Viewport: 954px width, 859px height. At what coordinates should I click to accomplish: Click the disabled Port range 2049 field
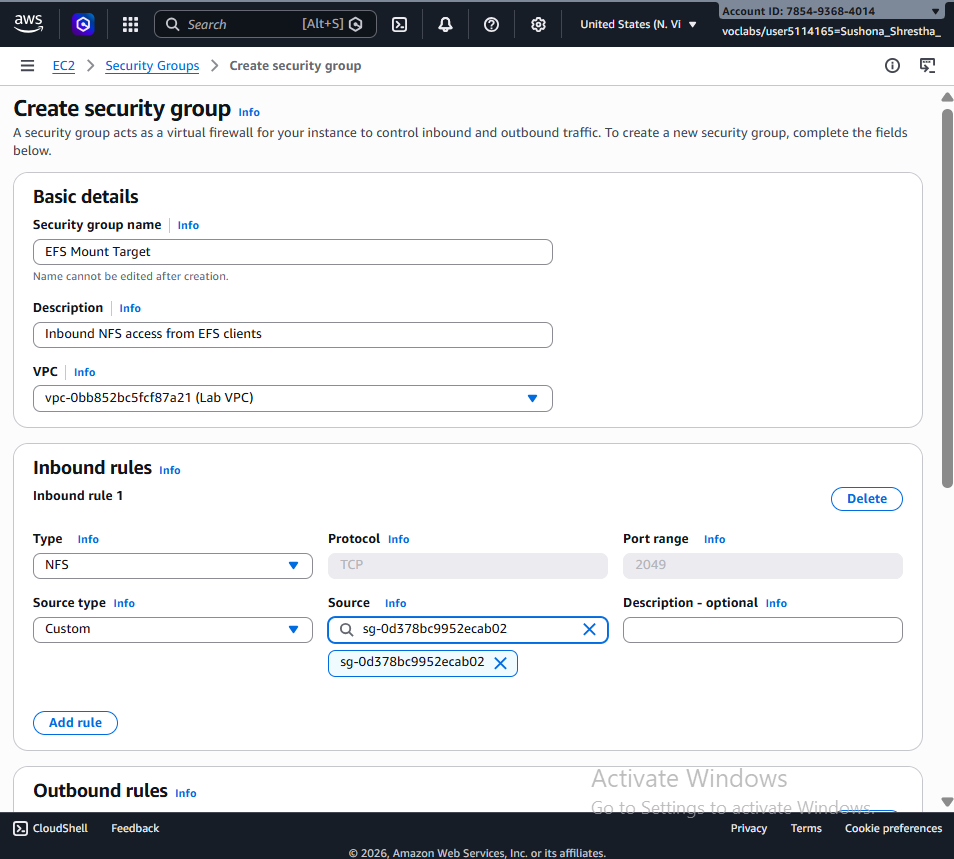762,566
